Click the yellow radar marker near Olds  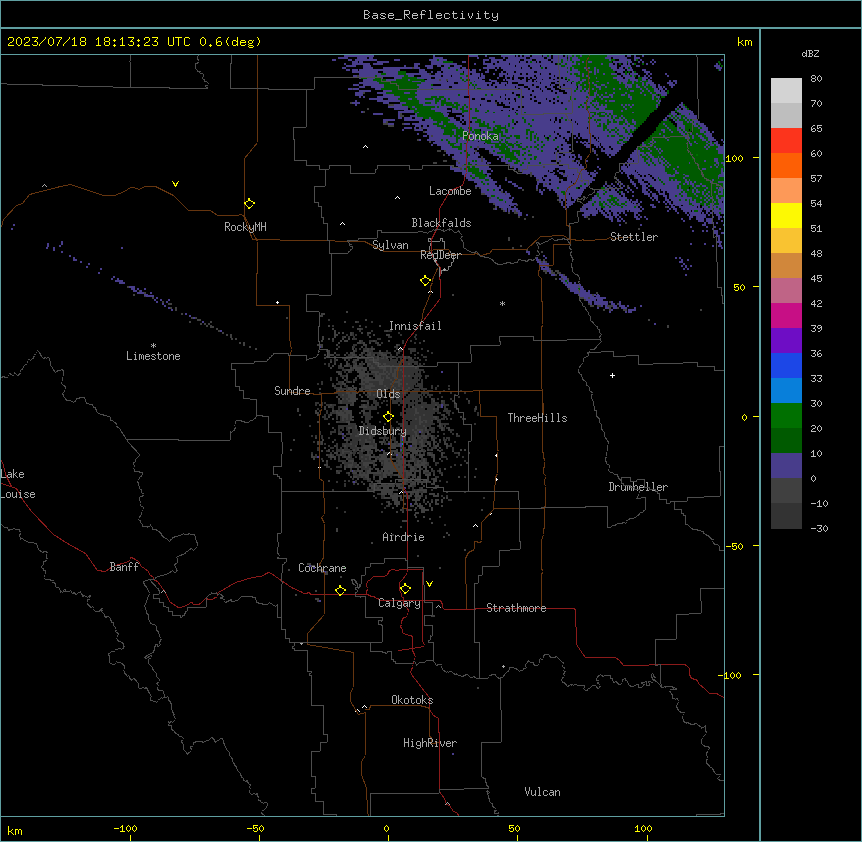coord(389,417)
